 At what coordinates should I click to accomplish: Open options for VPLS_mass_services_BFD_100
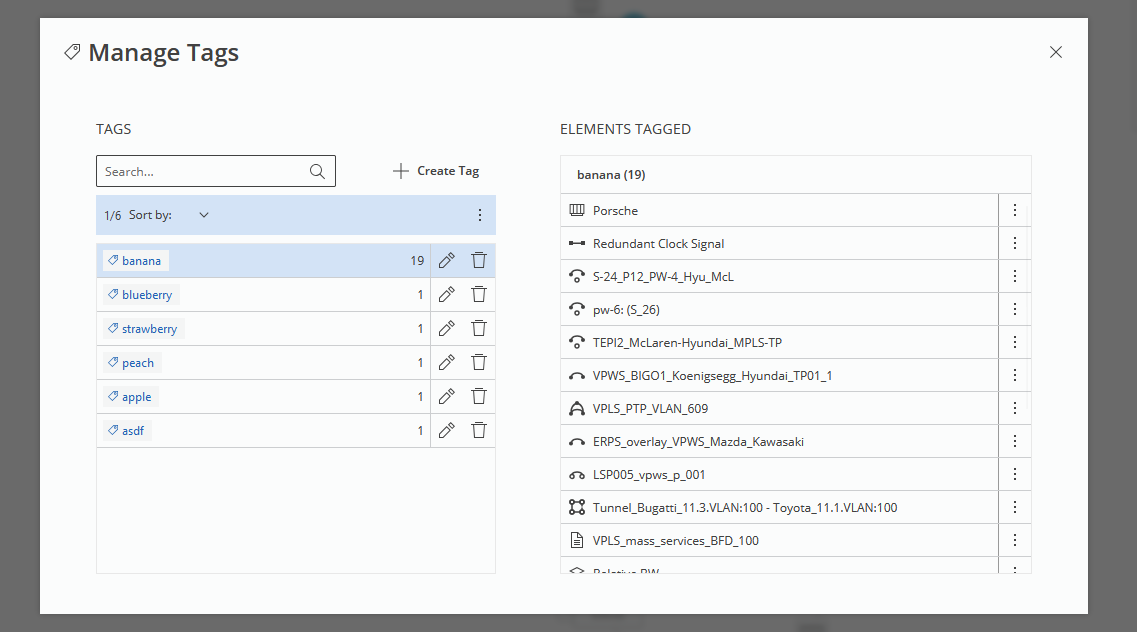[1014, 541]
